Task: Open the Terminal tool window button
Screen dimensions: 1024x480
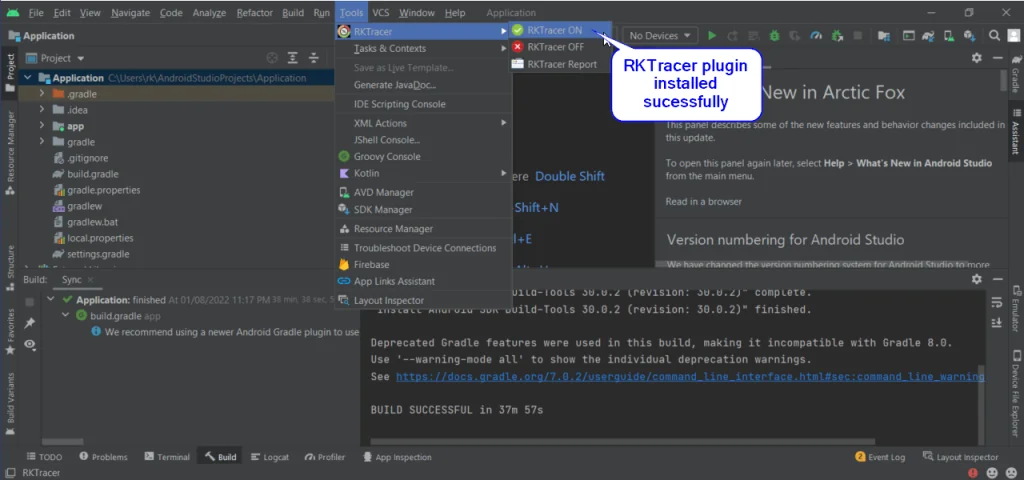Action: pyautogui.click(x=167, y=457)
